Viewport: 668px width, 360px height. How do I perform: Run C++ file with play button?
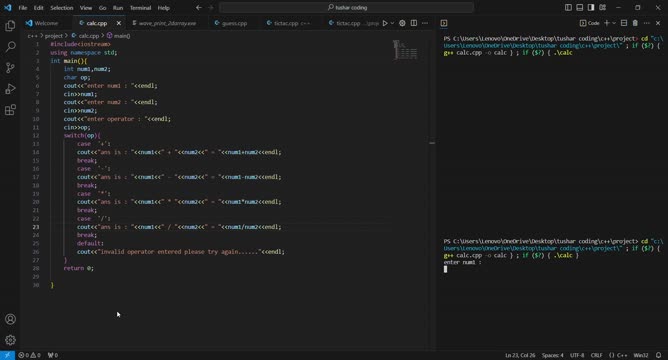(x=385, y=23)
